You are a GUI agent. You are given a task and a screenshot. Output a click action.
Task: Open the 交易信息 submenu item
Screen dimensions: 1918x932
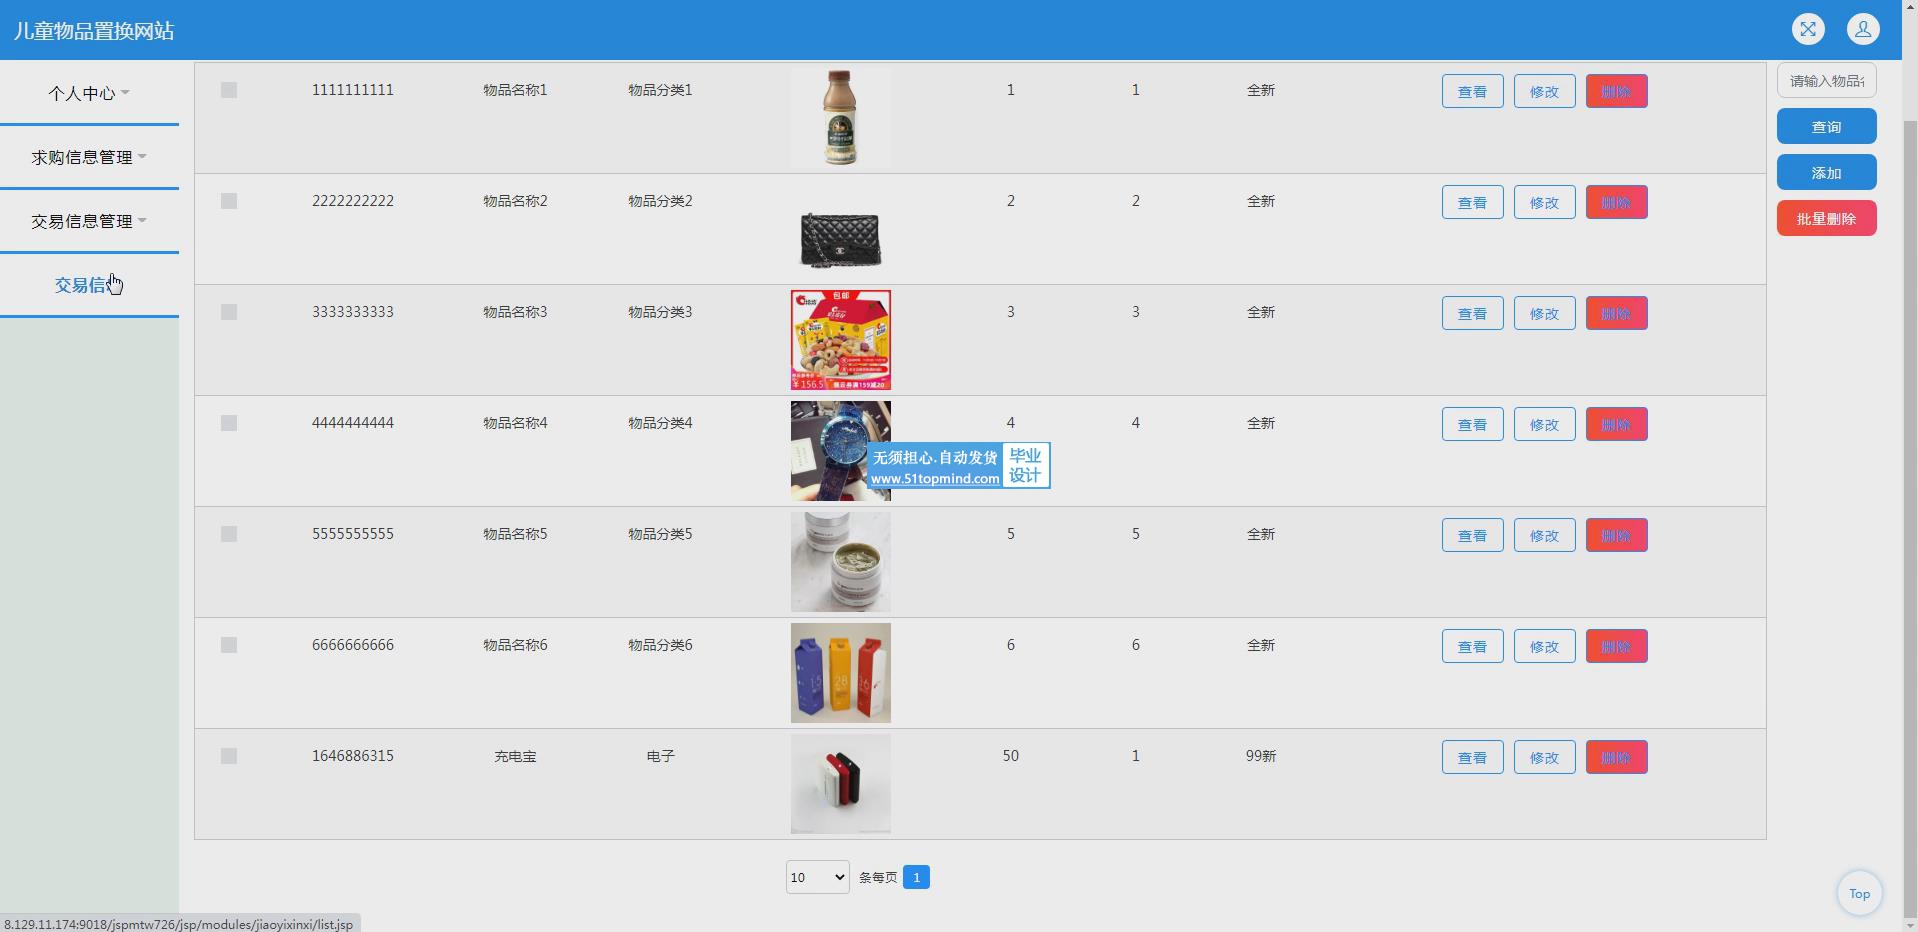tap(89, 285)
